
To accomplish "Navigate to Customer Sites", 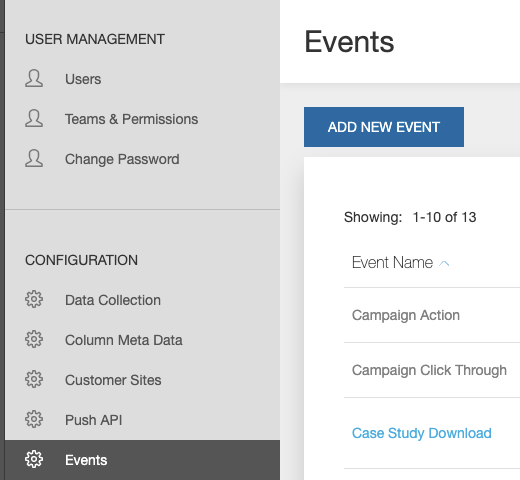I will click(113, 380).
